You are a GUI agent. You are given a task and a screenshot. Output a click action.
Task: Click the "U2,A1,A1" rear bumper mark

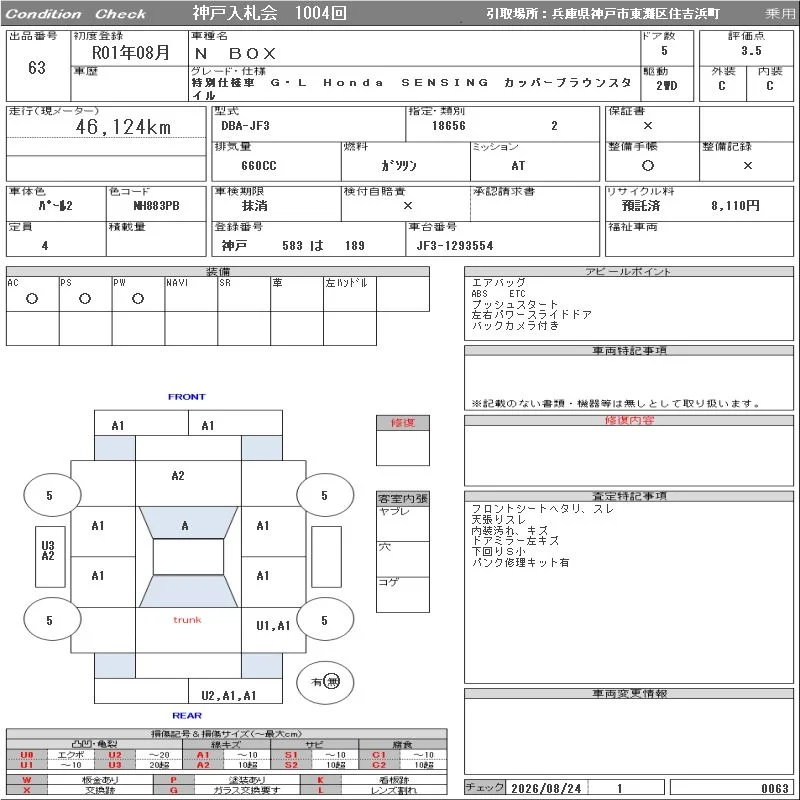[x=229, y=695]
